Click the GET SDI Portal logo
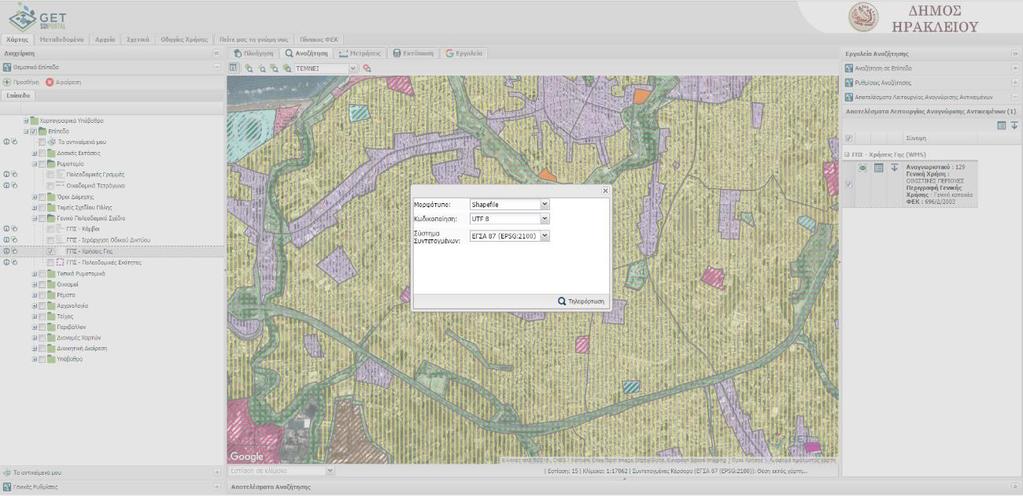This screenshot has height=496, width=1023. (x=37, y=18)
